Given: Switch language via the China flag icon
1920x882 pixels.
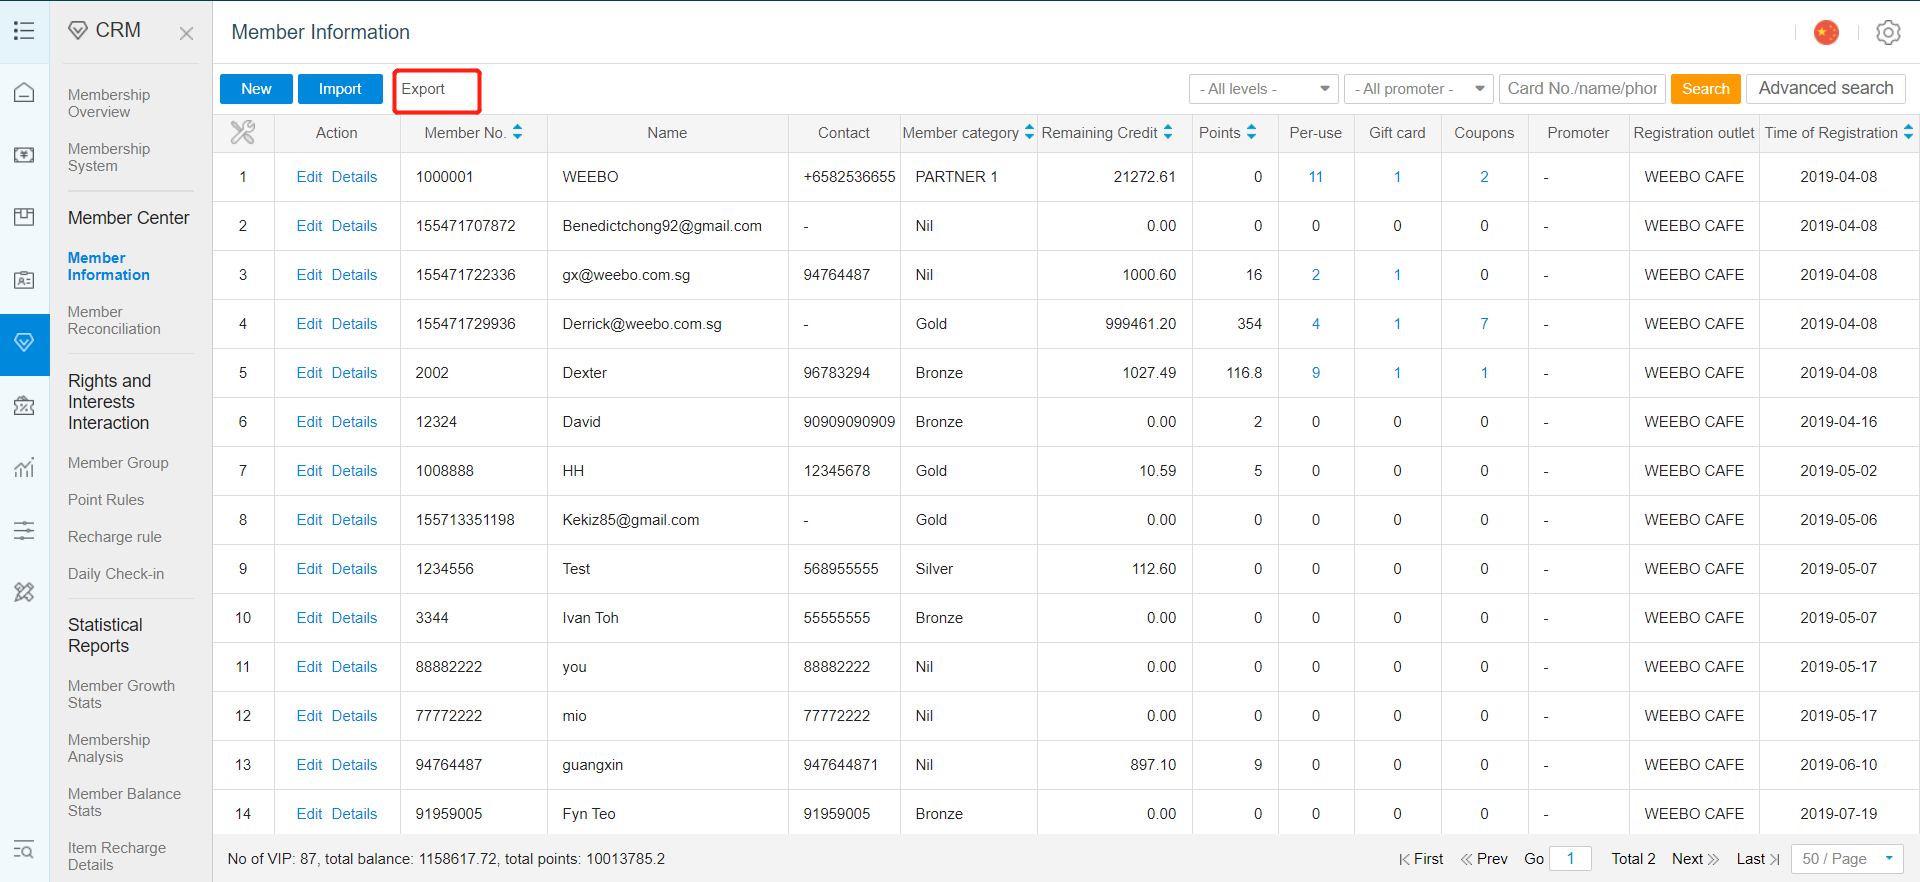Looking at the screenshot, I should [1826, 32].
